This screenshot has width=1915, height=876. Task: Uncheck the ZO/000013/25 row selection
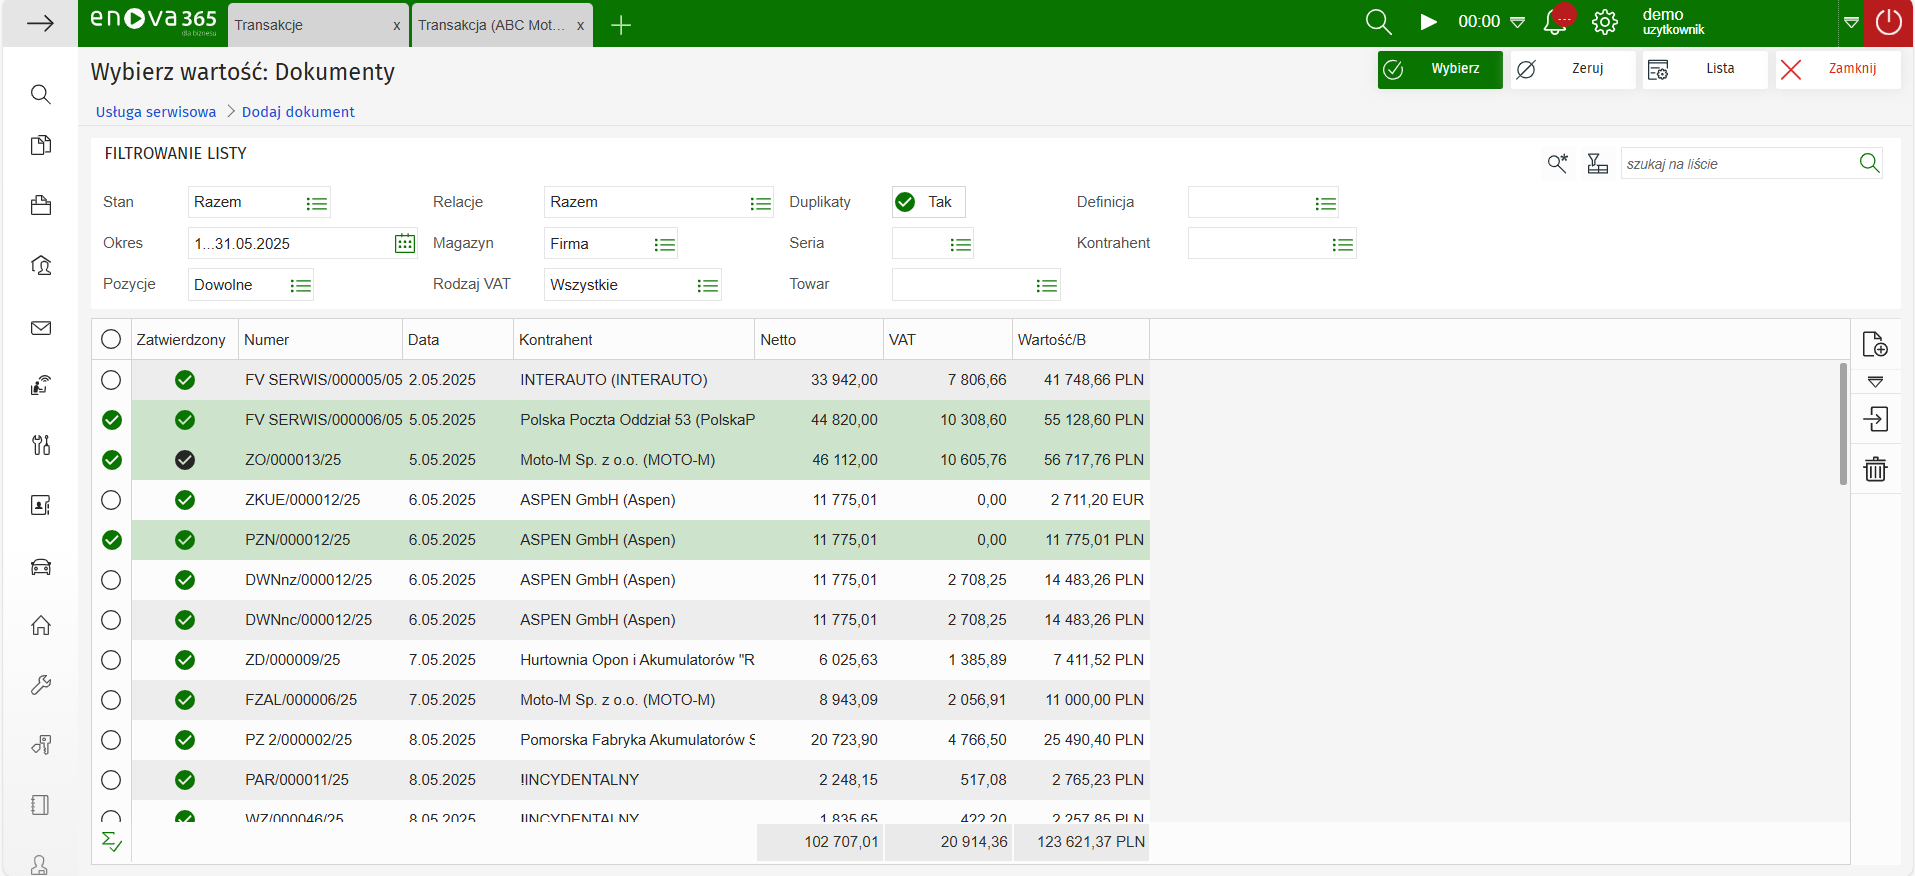pyautogui.click(x=112, y=460)
